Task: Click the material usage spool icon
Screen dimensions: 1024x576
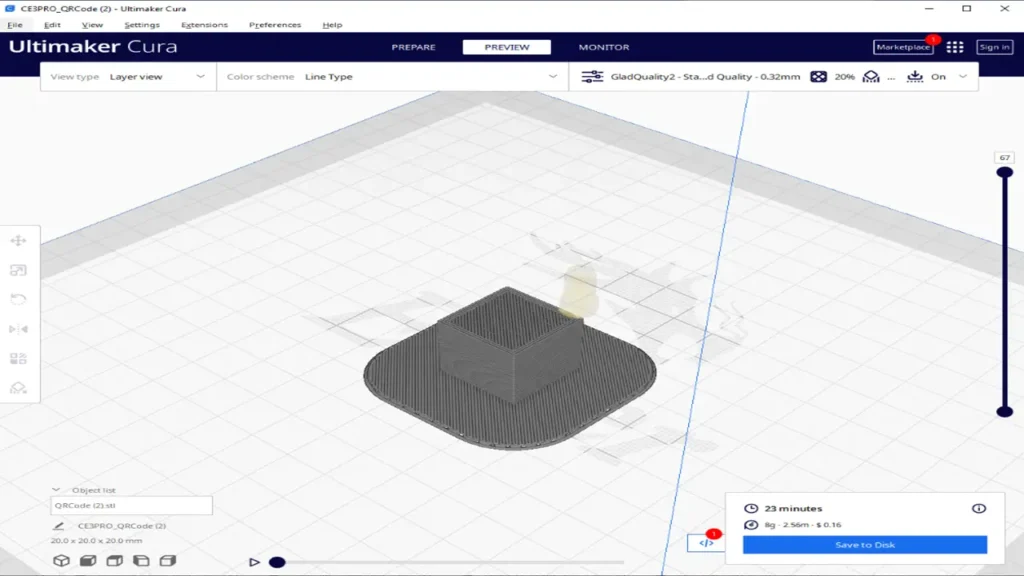Action: 751,524
